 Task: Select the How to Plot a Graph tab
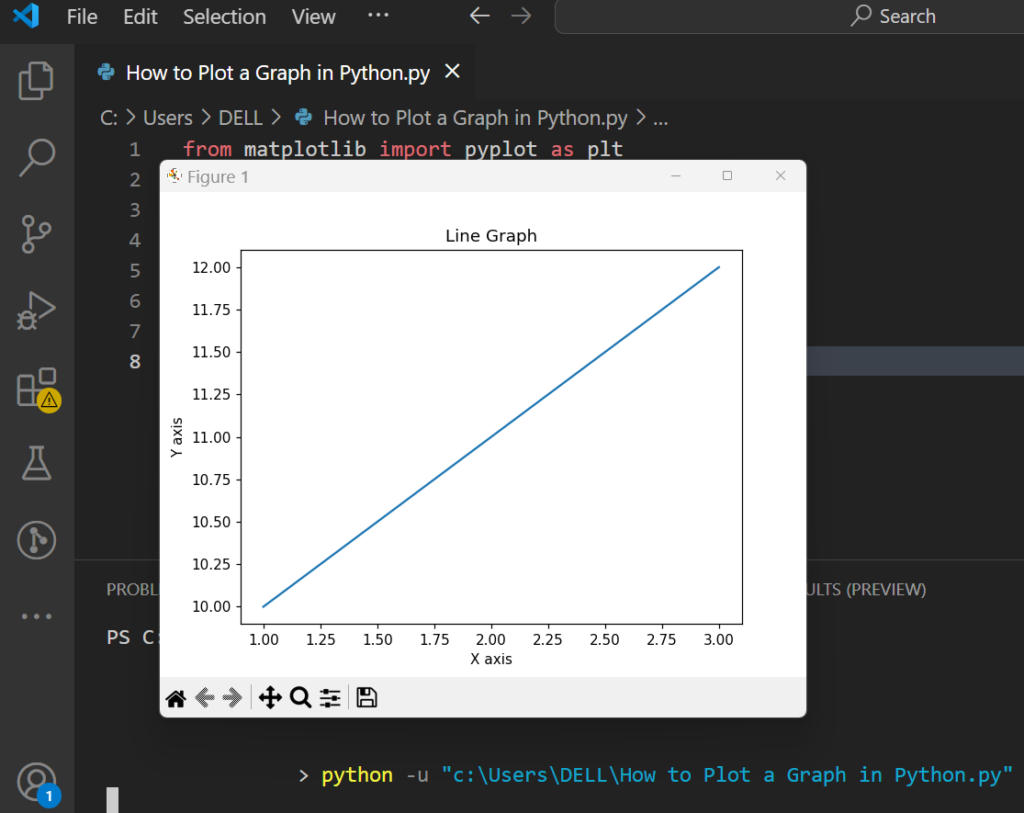point(273,72)
